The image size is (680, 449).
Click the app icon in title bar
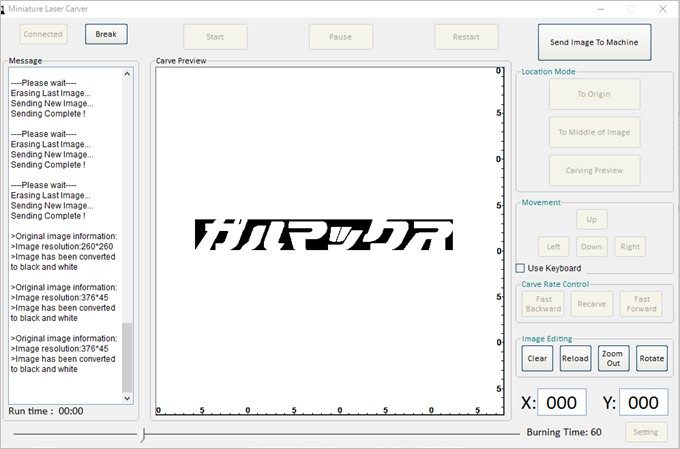[x=3, y=10]
